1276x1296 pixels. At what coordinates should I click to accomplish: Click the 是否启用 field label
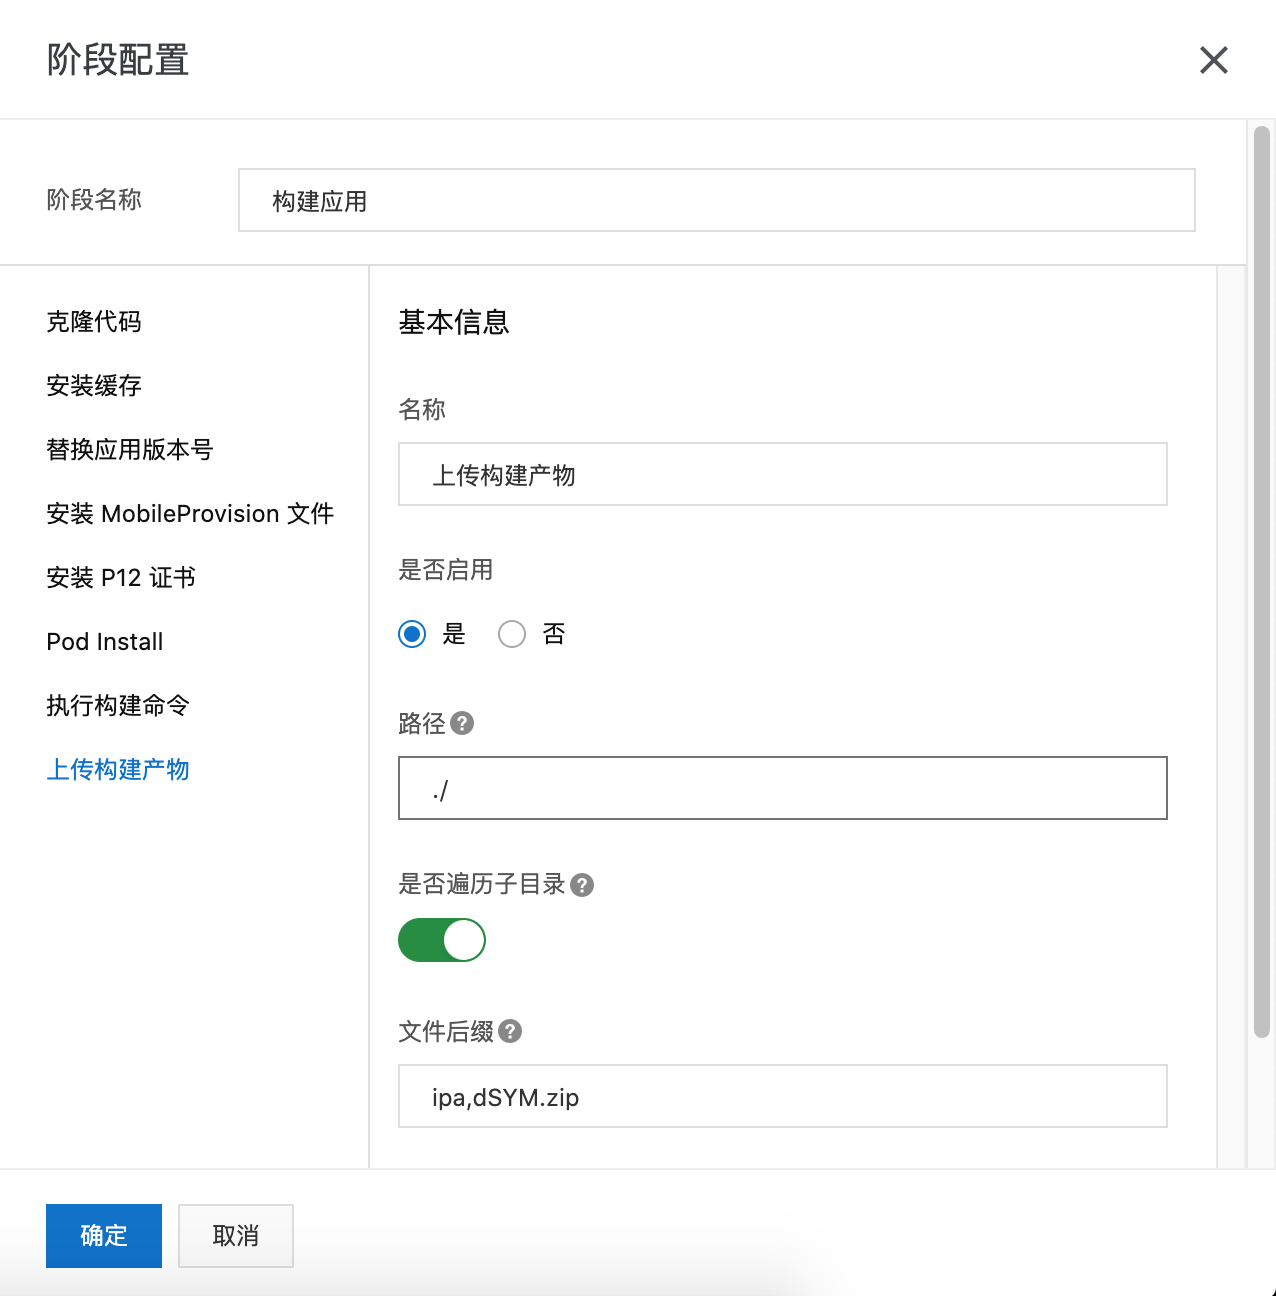[x=446, y=570]
